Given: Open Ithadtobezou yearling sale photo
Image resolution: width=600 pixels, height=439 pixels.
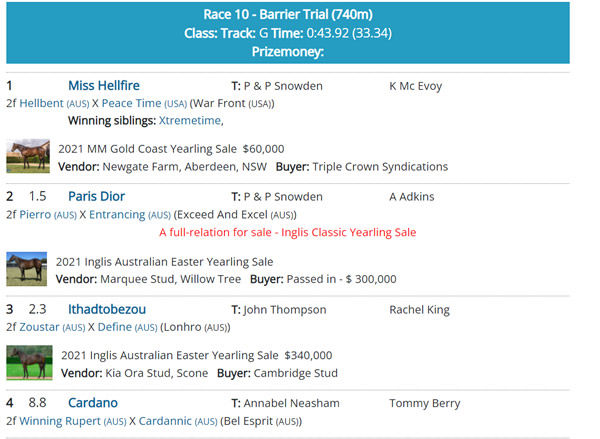Looking at the screenshot, I should pyautogui.click(x=28, y=362).
